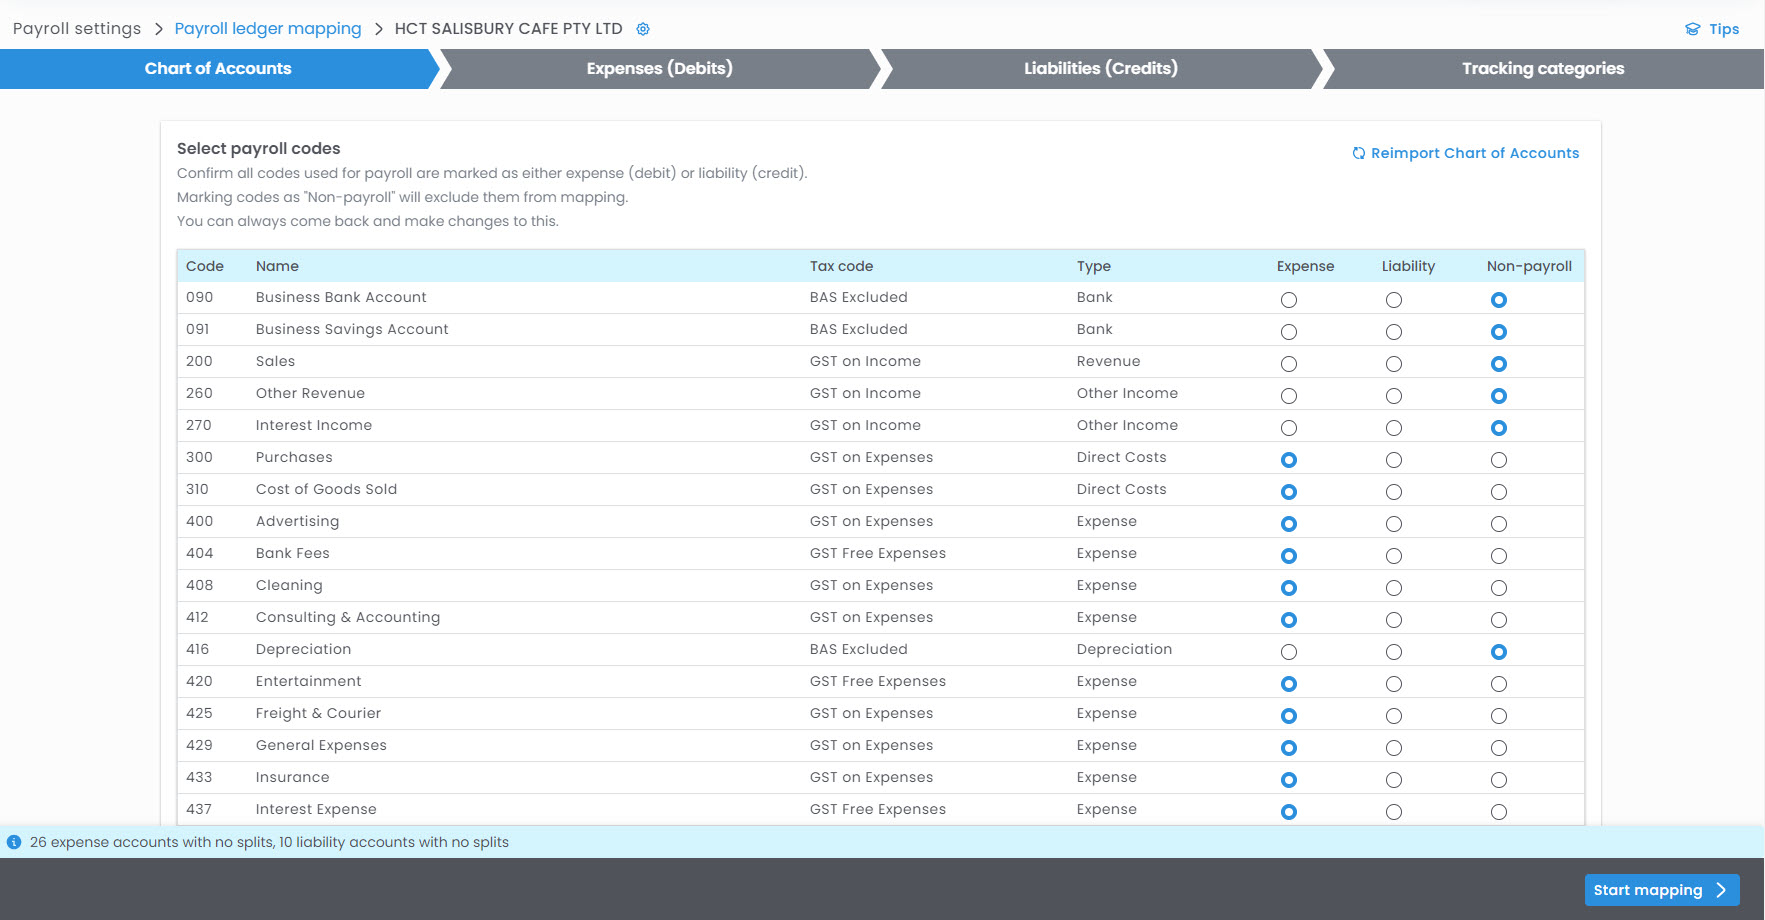The image size is (1765, 920).
Task: Click the Reimport refresh arrows icon
Action: pos(1358,153)
